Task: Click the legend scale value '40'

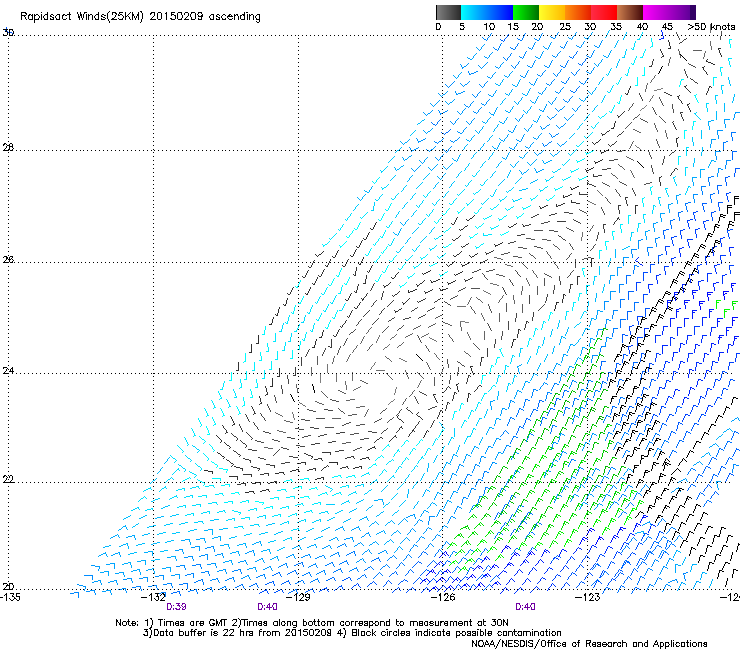Action: point(642,27)
